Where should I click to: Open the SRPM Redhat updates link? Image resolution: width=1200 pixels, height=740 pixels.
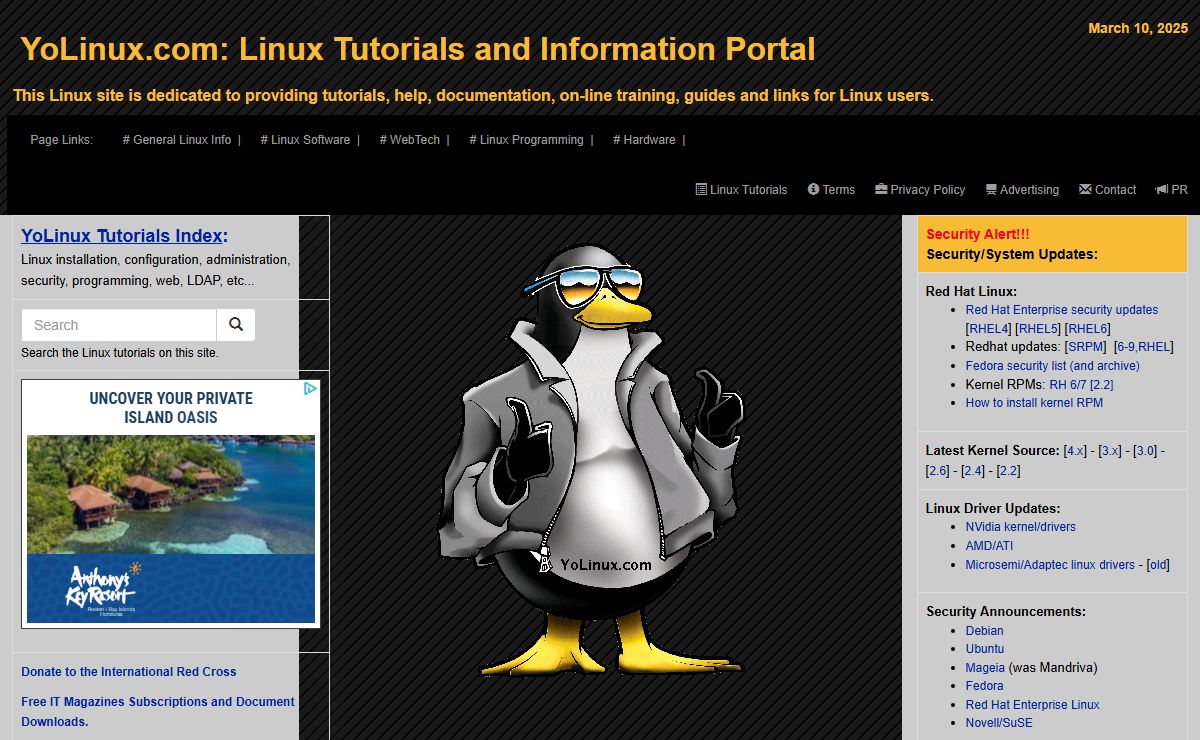pyautogui.click(x=1087, y=347)
